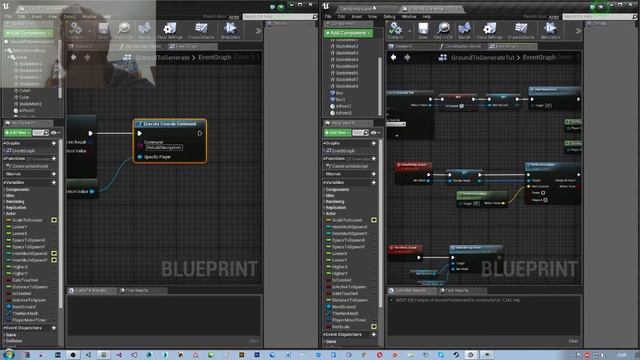Click Clear button in right Compiler Results
Viewport: 640px width, 360px height.
point(573,341)
